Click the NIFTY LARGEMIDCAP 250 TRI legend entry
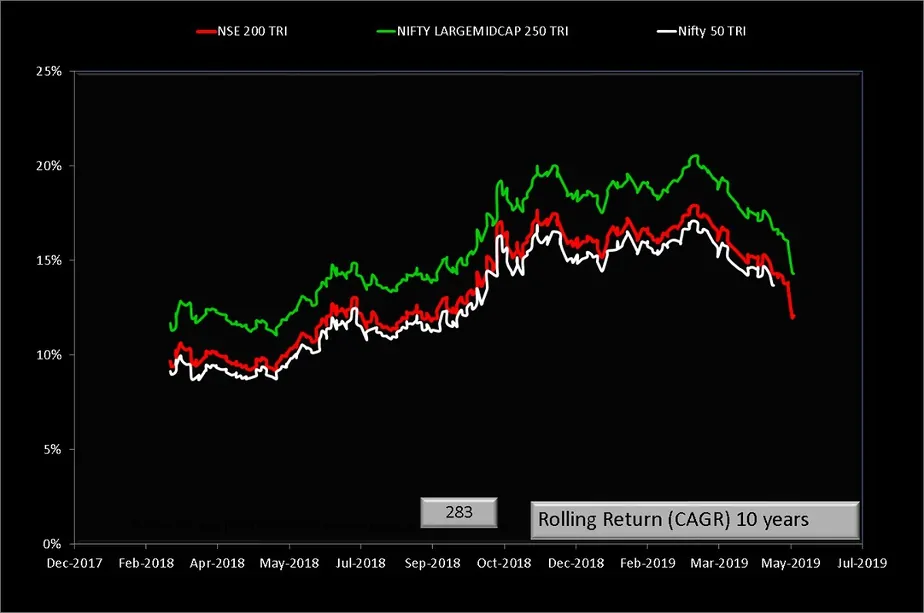This screenshot has width=924, height=613. click(x=473, y=31)
